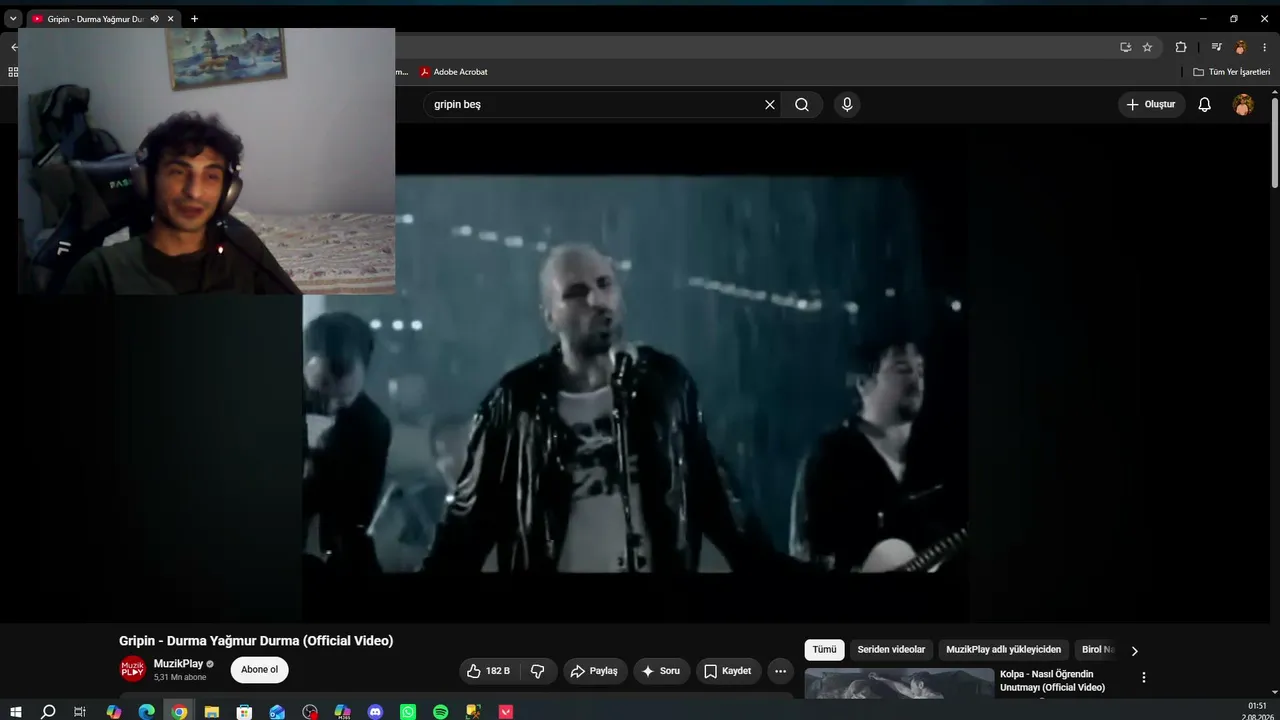Open WhatsApp from the taskbar
The width and height of the screenshot is (1280, 720).
click(x=408, y=712)
